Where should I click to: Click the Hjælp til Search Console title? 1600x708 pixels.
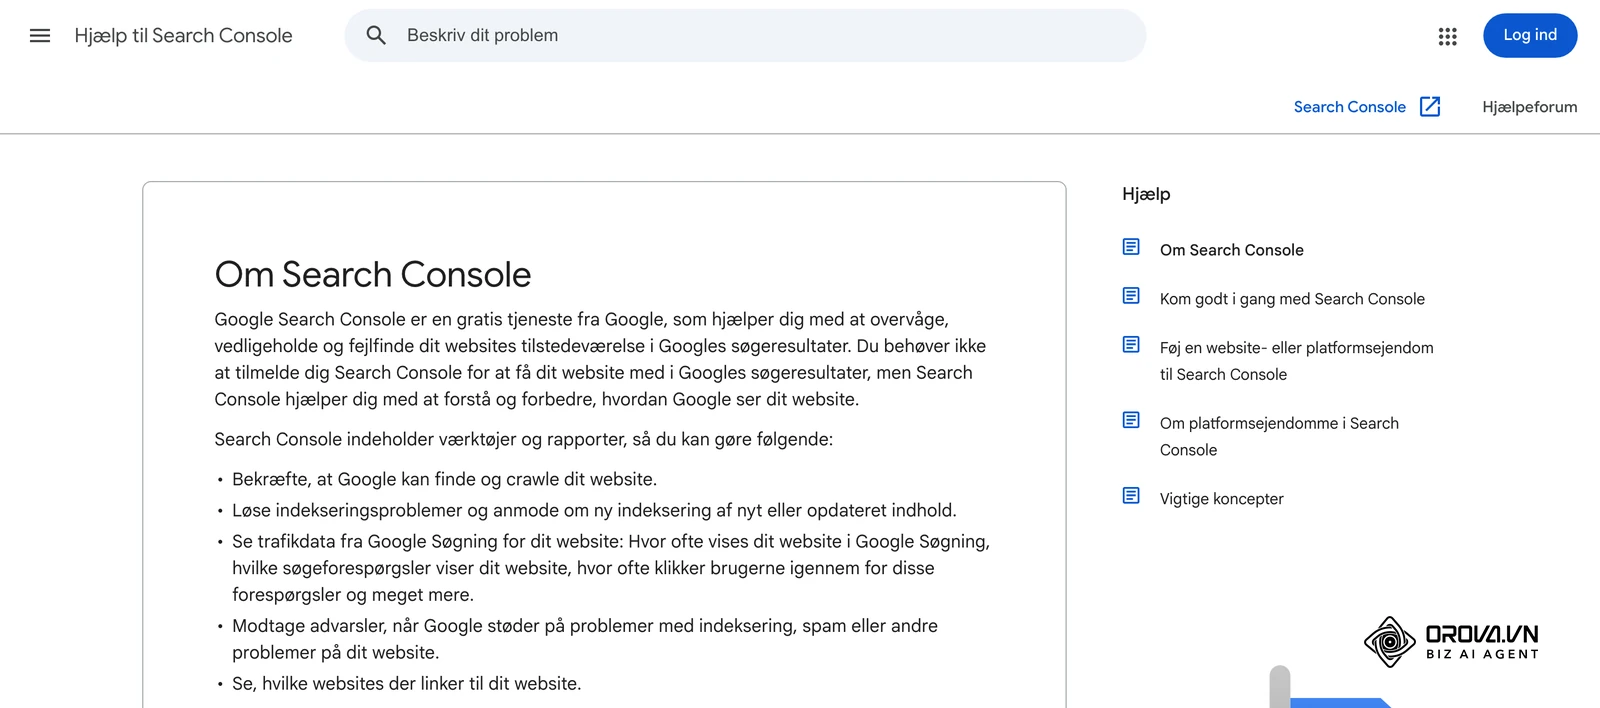click(x=183, y=36)
